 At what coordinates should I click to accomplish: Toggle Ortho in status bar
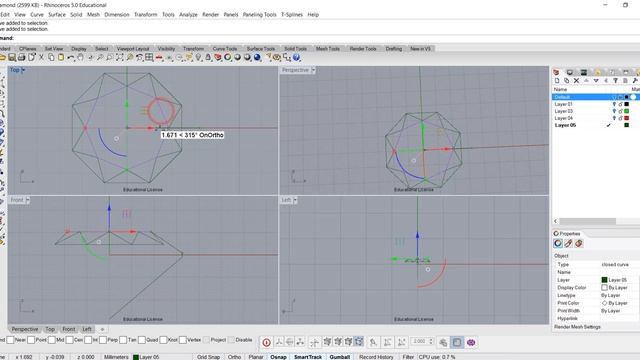coord(234,357)
